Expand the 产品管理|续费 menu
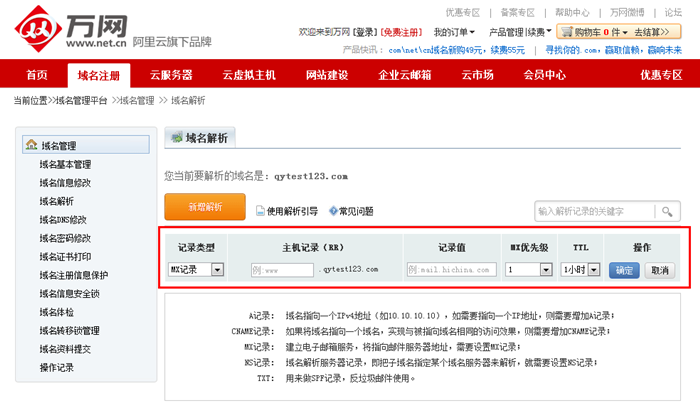 point(520,32)
